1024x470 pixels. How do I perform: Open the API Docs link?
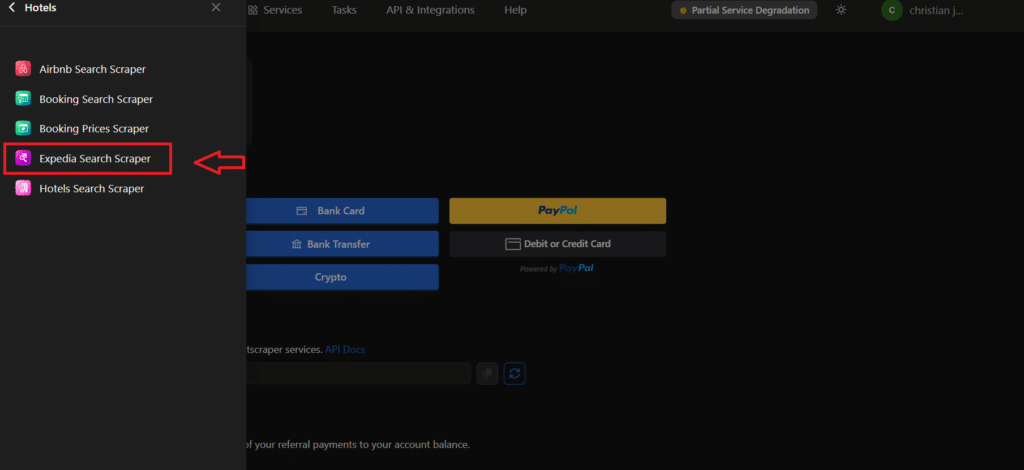(x=345, y=350)
